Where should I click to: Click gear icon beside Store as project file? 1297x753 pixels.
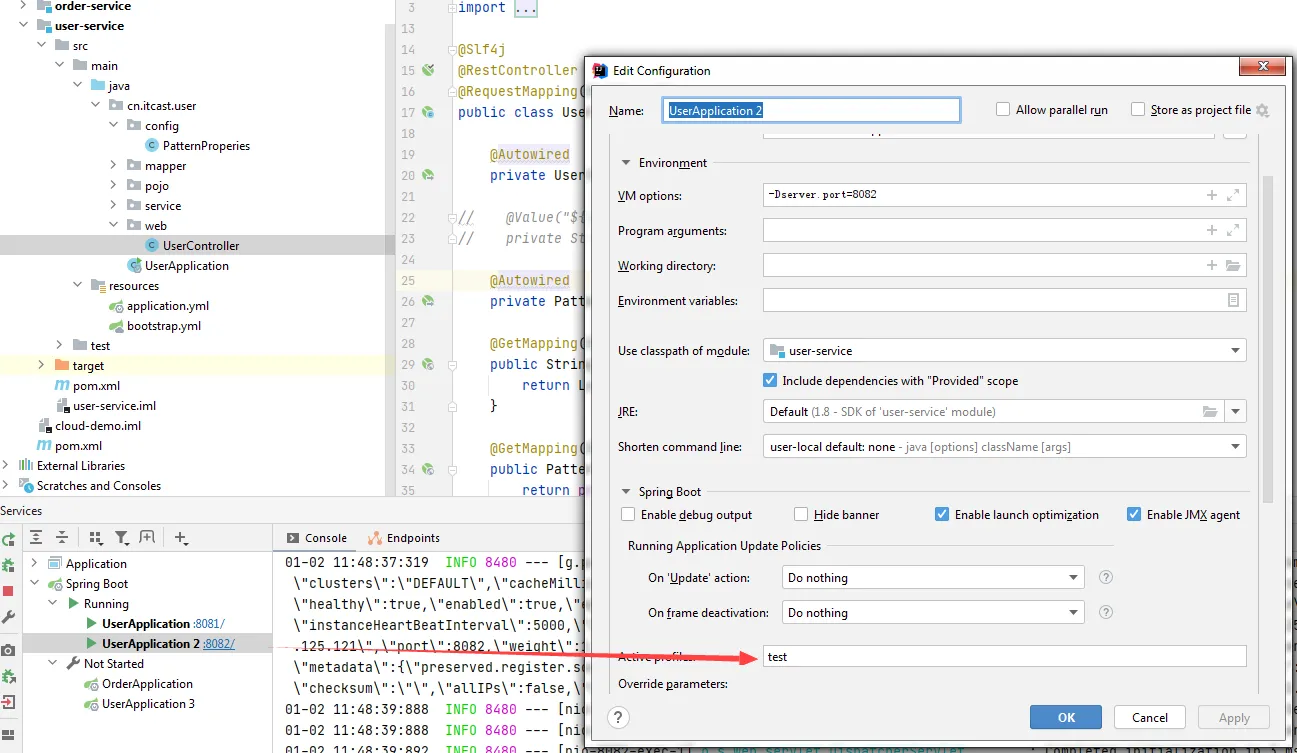click(x=1262, y=110)
